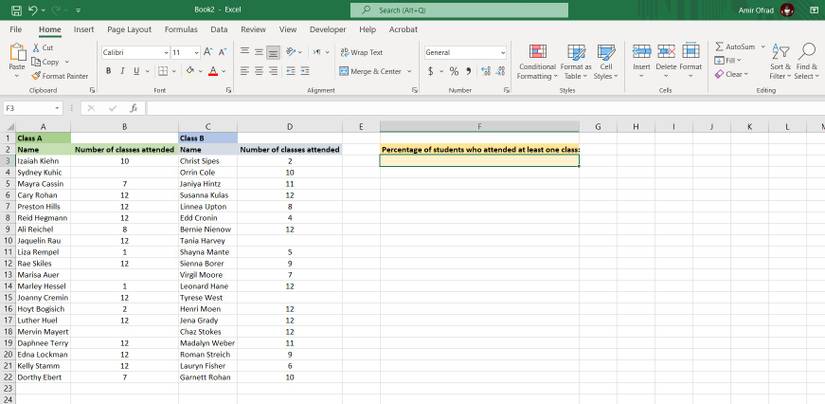
Task: Click the Merge & Center button
Action: [x=370, y=71]
